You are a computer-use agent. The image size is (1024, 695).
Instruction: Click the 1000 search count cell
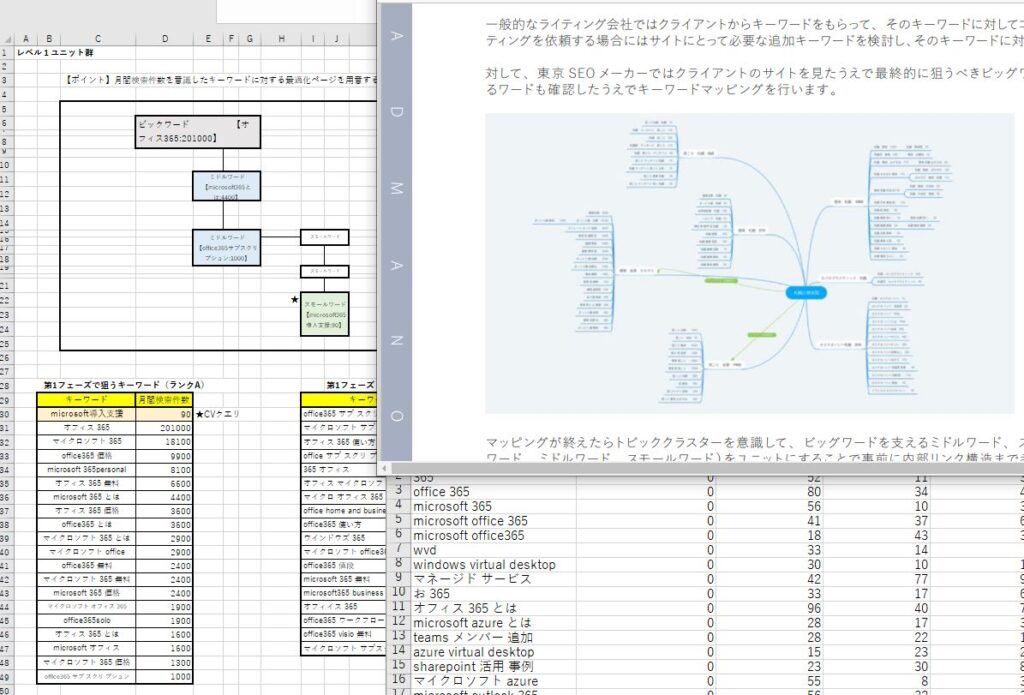point(165,677)
